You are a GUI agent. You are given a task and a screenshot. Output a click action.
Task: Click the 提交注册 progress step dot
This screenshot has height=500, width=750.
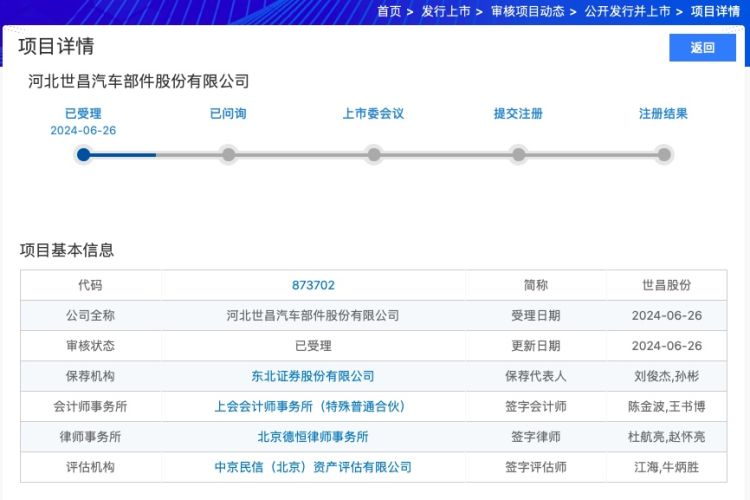click(x=518, y=154)
